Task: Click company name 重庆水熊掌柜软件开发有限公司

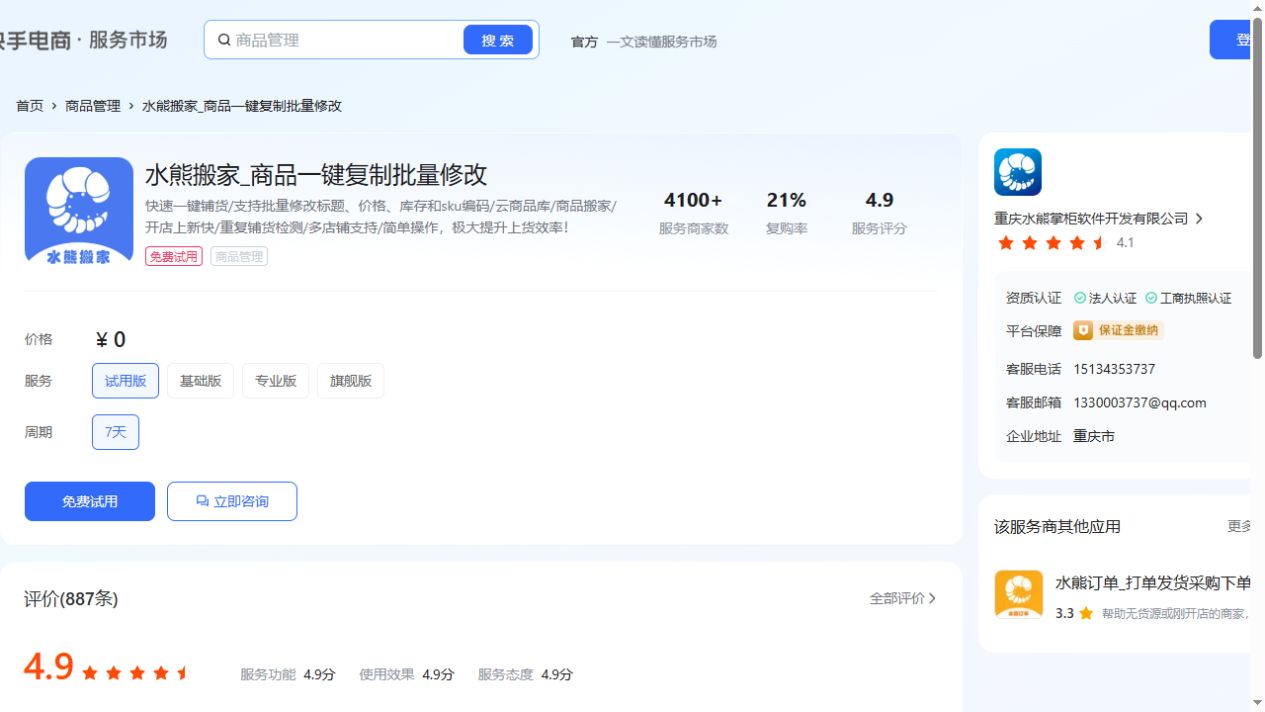Action: [1091, 218]
